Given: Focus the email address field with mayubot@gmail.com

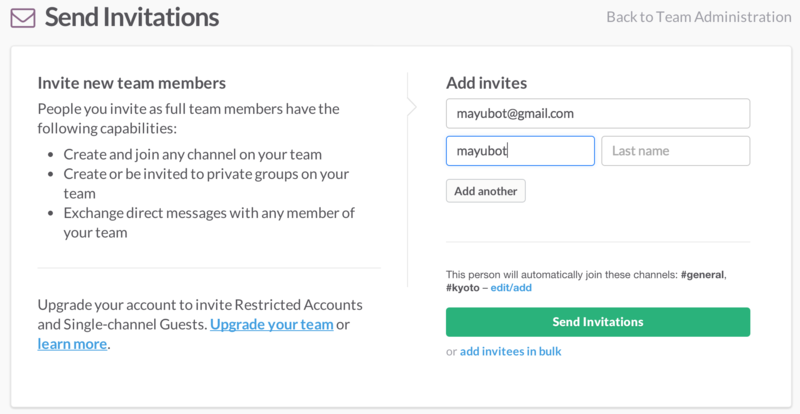Looking at the screenshot, I should [x=597, y=114].
